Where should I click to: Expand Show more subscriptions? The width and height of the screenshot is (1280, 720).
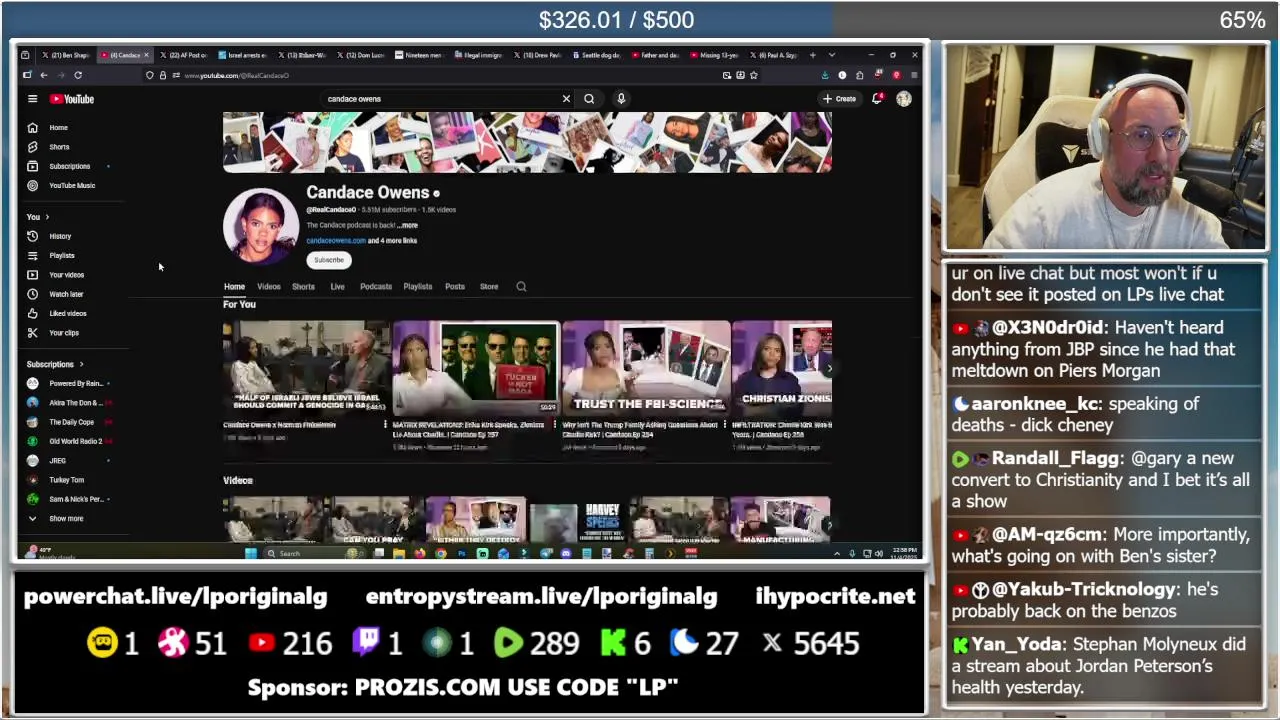tap(66, 519)
